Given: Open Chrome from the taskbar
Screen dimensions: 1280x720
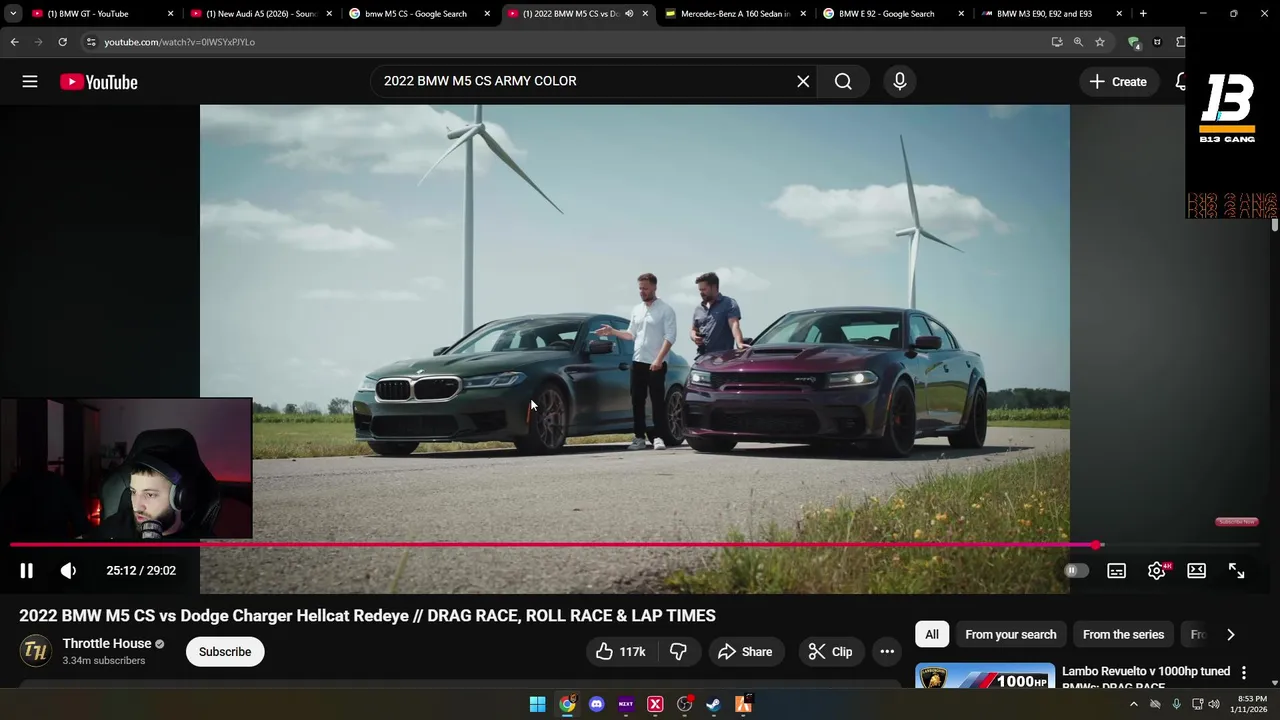Looking at the screenshot, I should coord(567,704).
